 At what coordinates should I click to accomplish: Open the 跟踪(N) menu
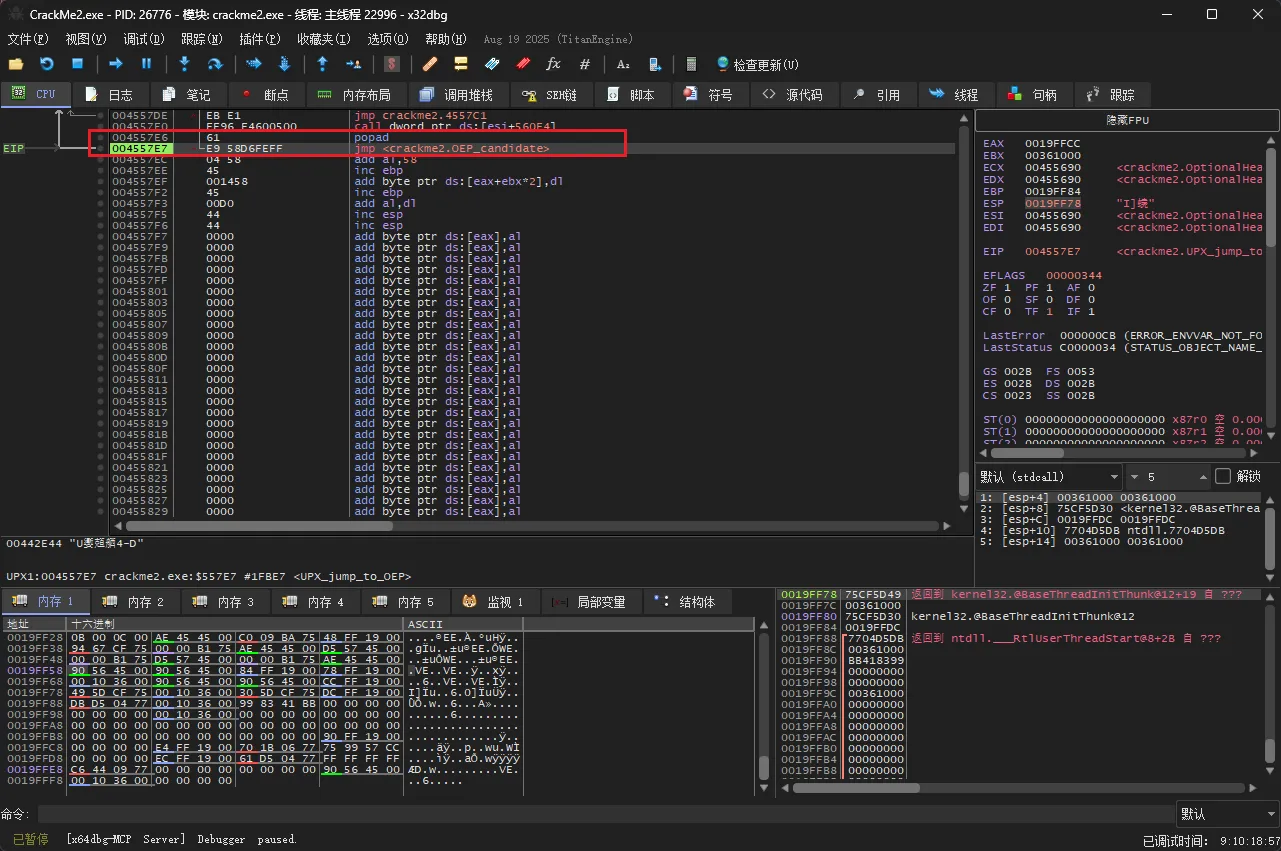[202, 39]
